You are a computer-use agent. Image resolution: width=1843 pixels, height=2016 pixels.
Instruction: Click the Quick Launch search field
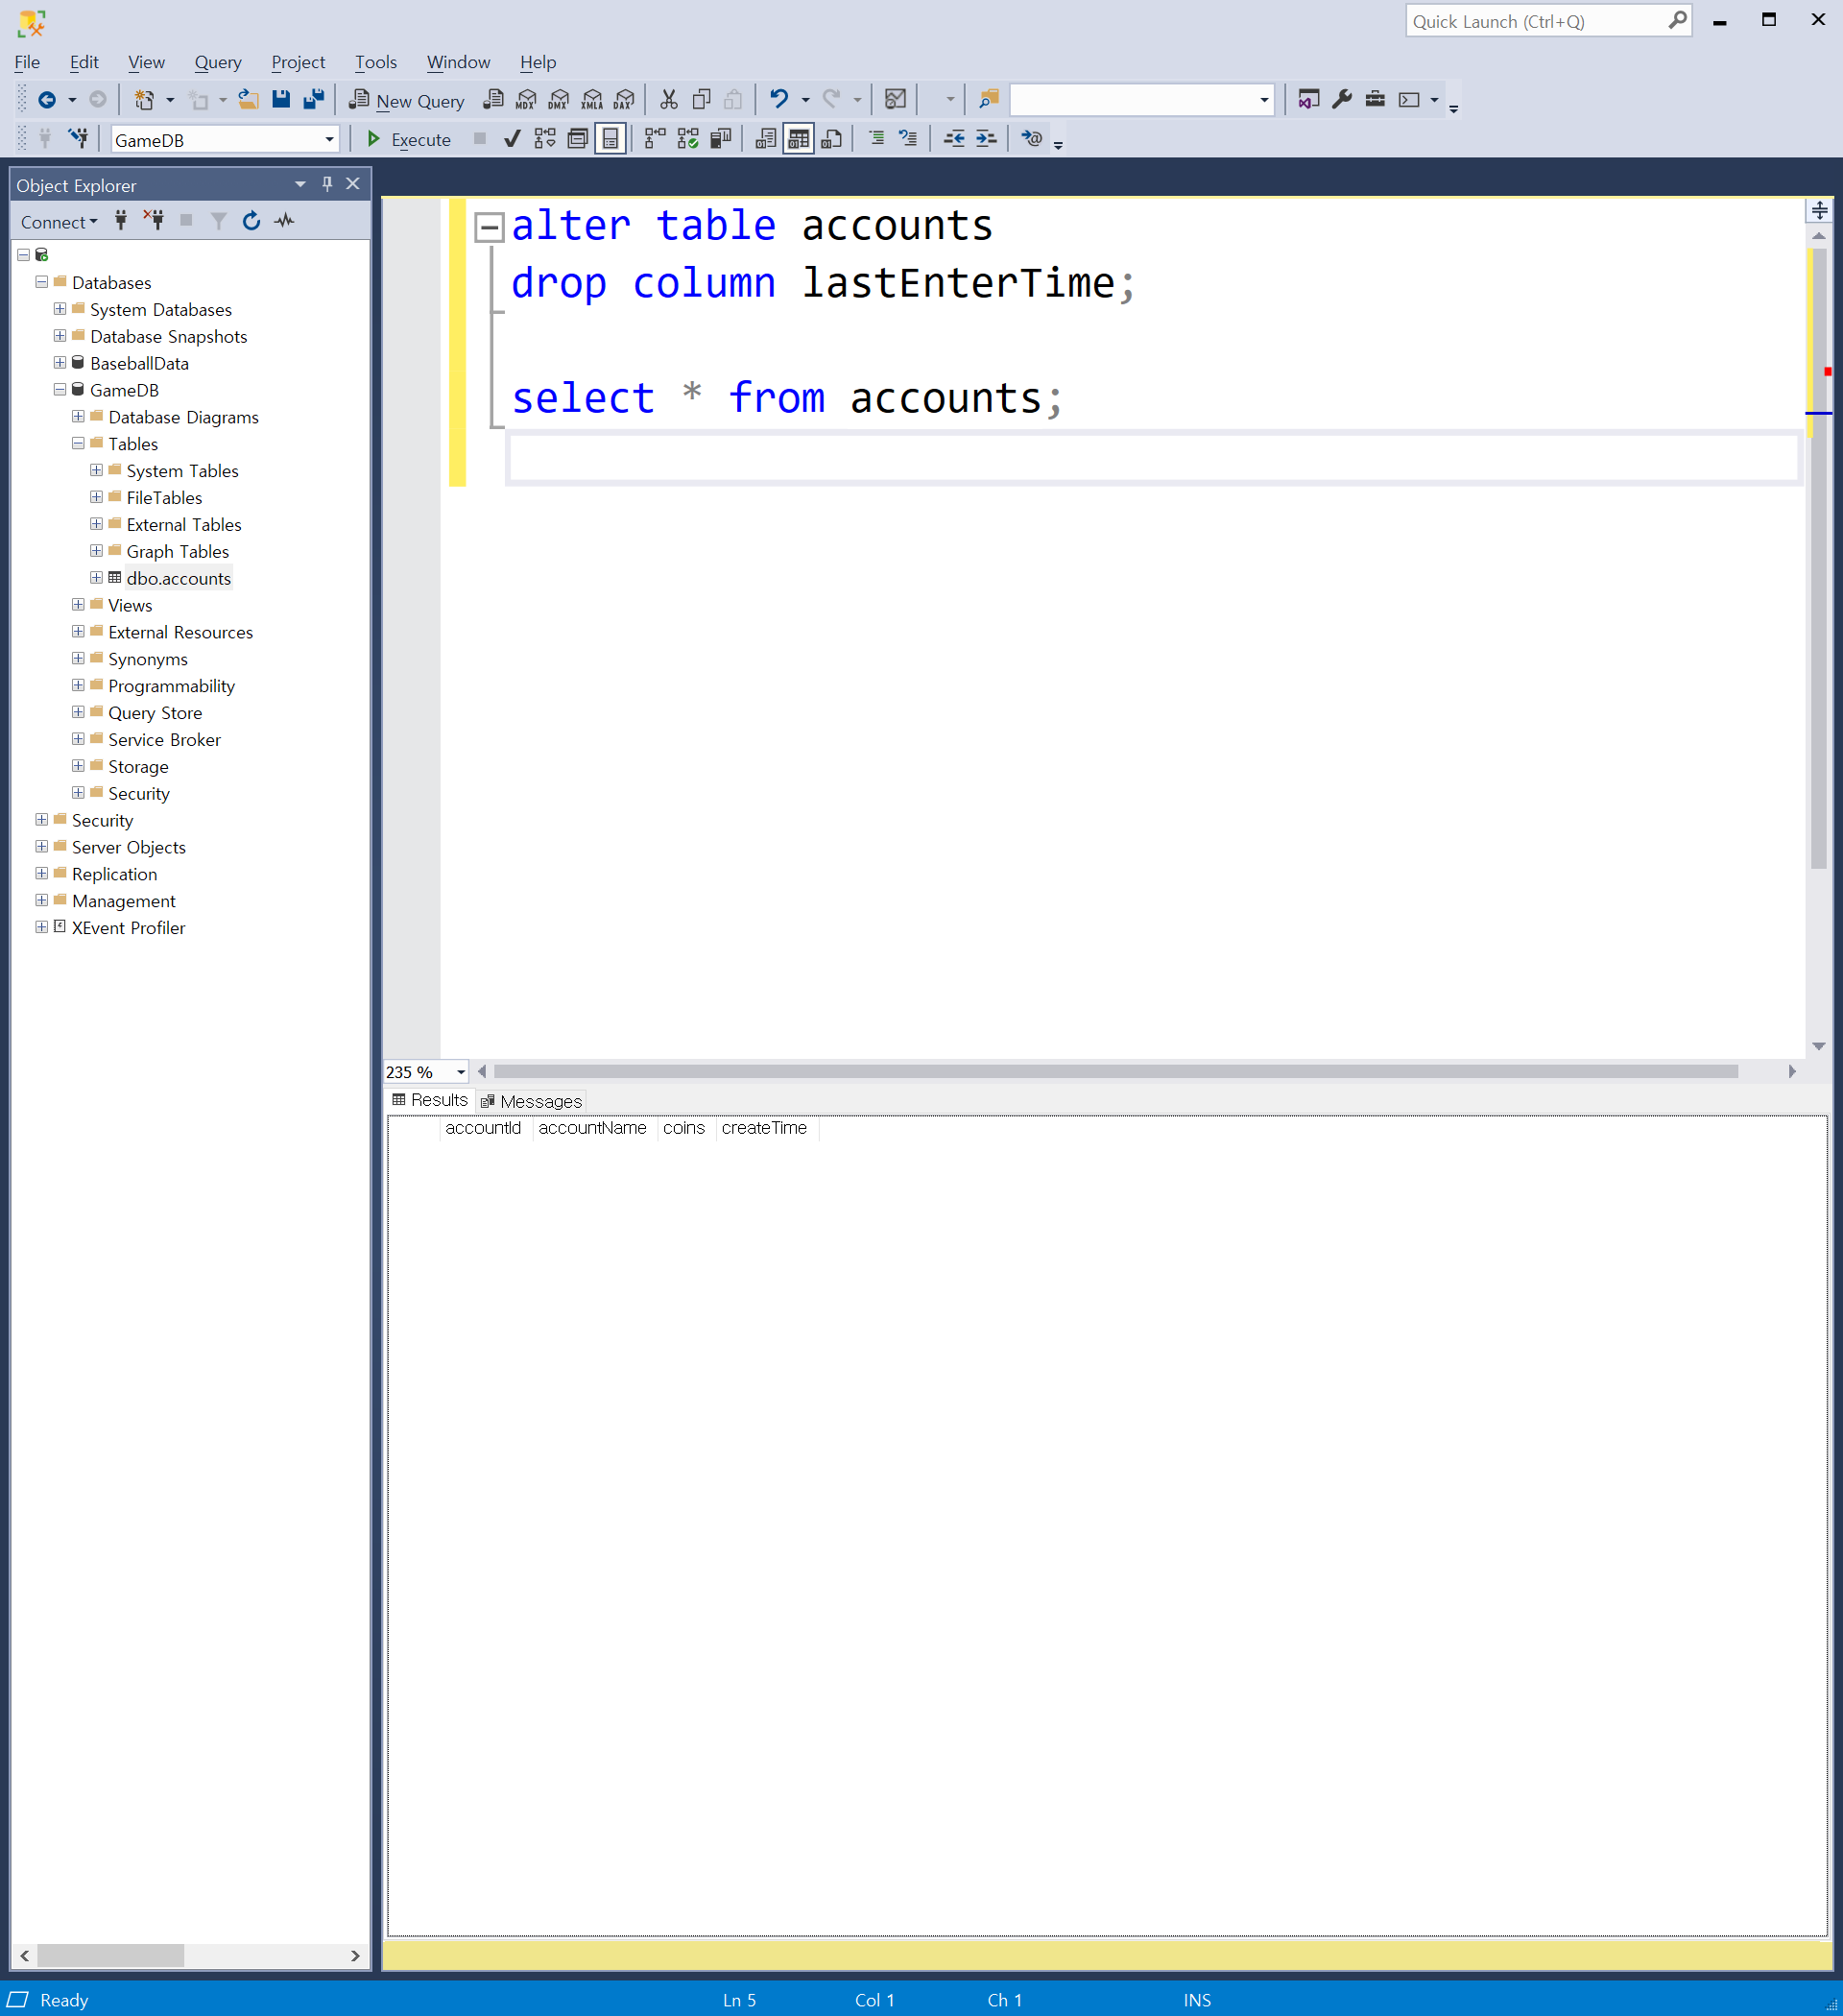click(1548, 21)
